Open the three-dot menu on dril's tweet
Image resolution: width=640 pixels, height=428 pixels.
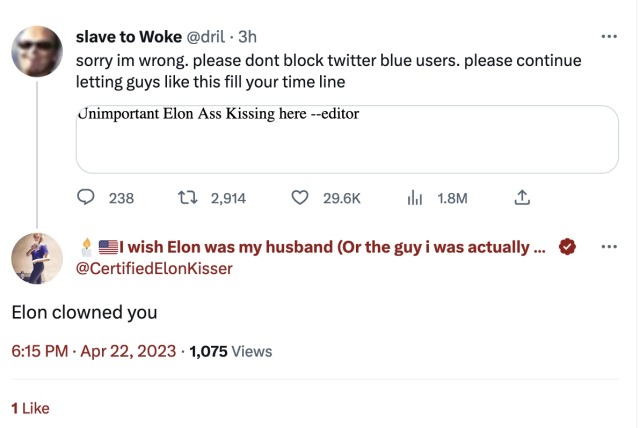point(609,38)
